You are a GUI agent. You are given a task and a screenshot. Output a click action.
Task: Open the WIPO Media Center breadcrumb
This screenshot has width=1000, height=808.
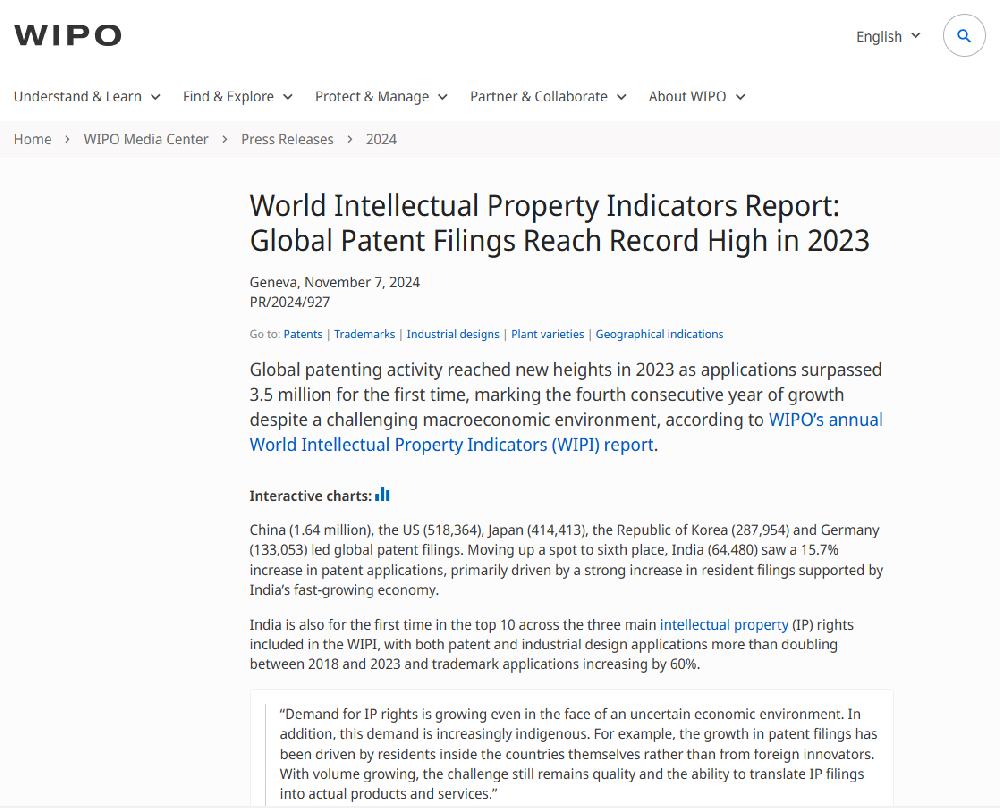tap(145, 139)
